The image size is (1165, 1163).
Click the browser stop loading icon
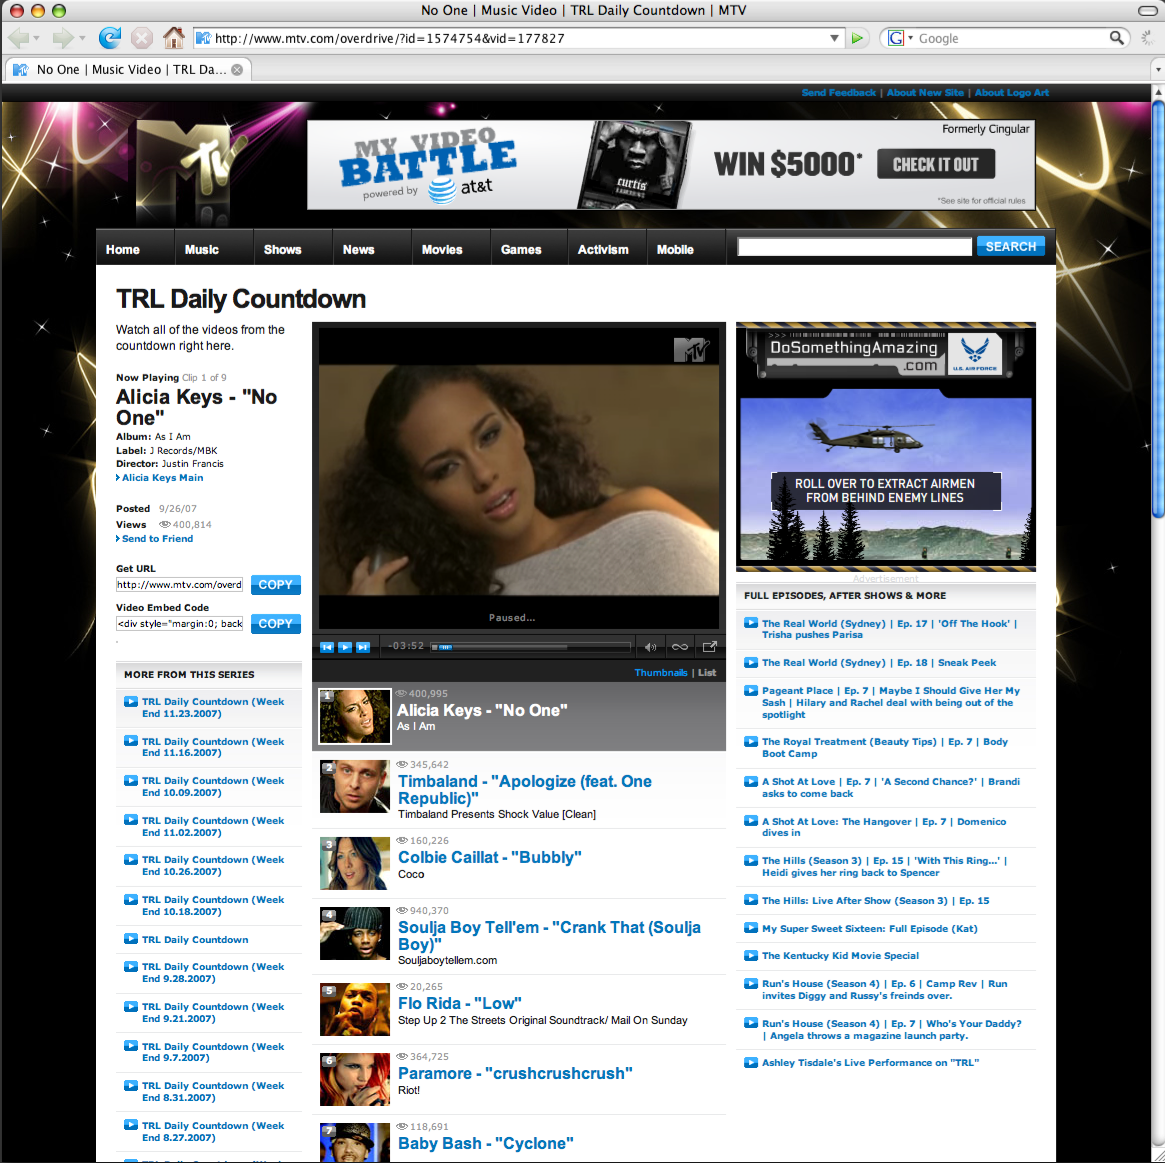point(142,37)
